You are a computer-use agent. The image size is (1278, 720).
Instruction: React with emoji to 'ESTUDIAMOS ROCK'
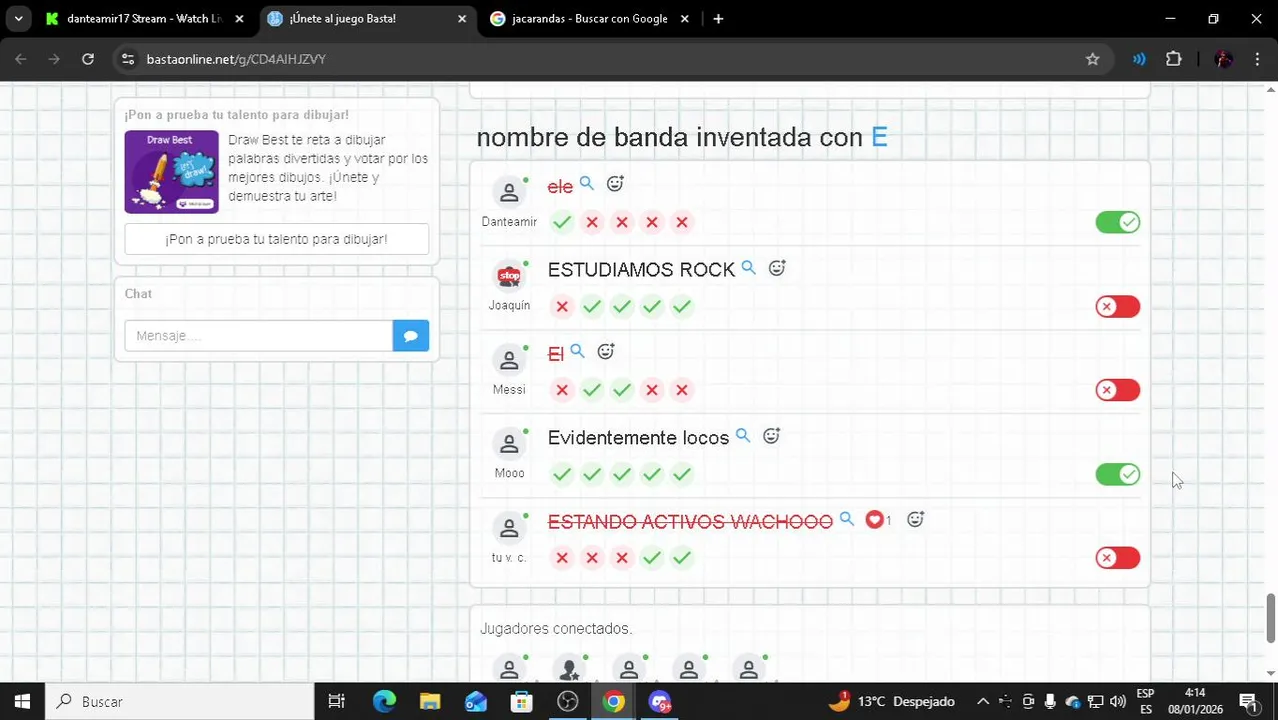click(x=777, y=268)
